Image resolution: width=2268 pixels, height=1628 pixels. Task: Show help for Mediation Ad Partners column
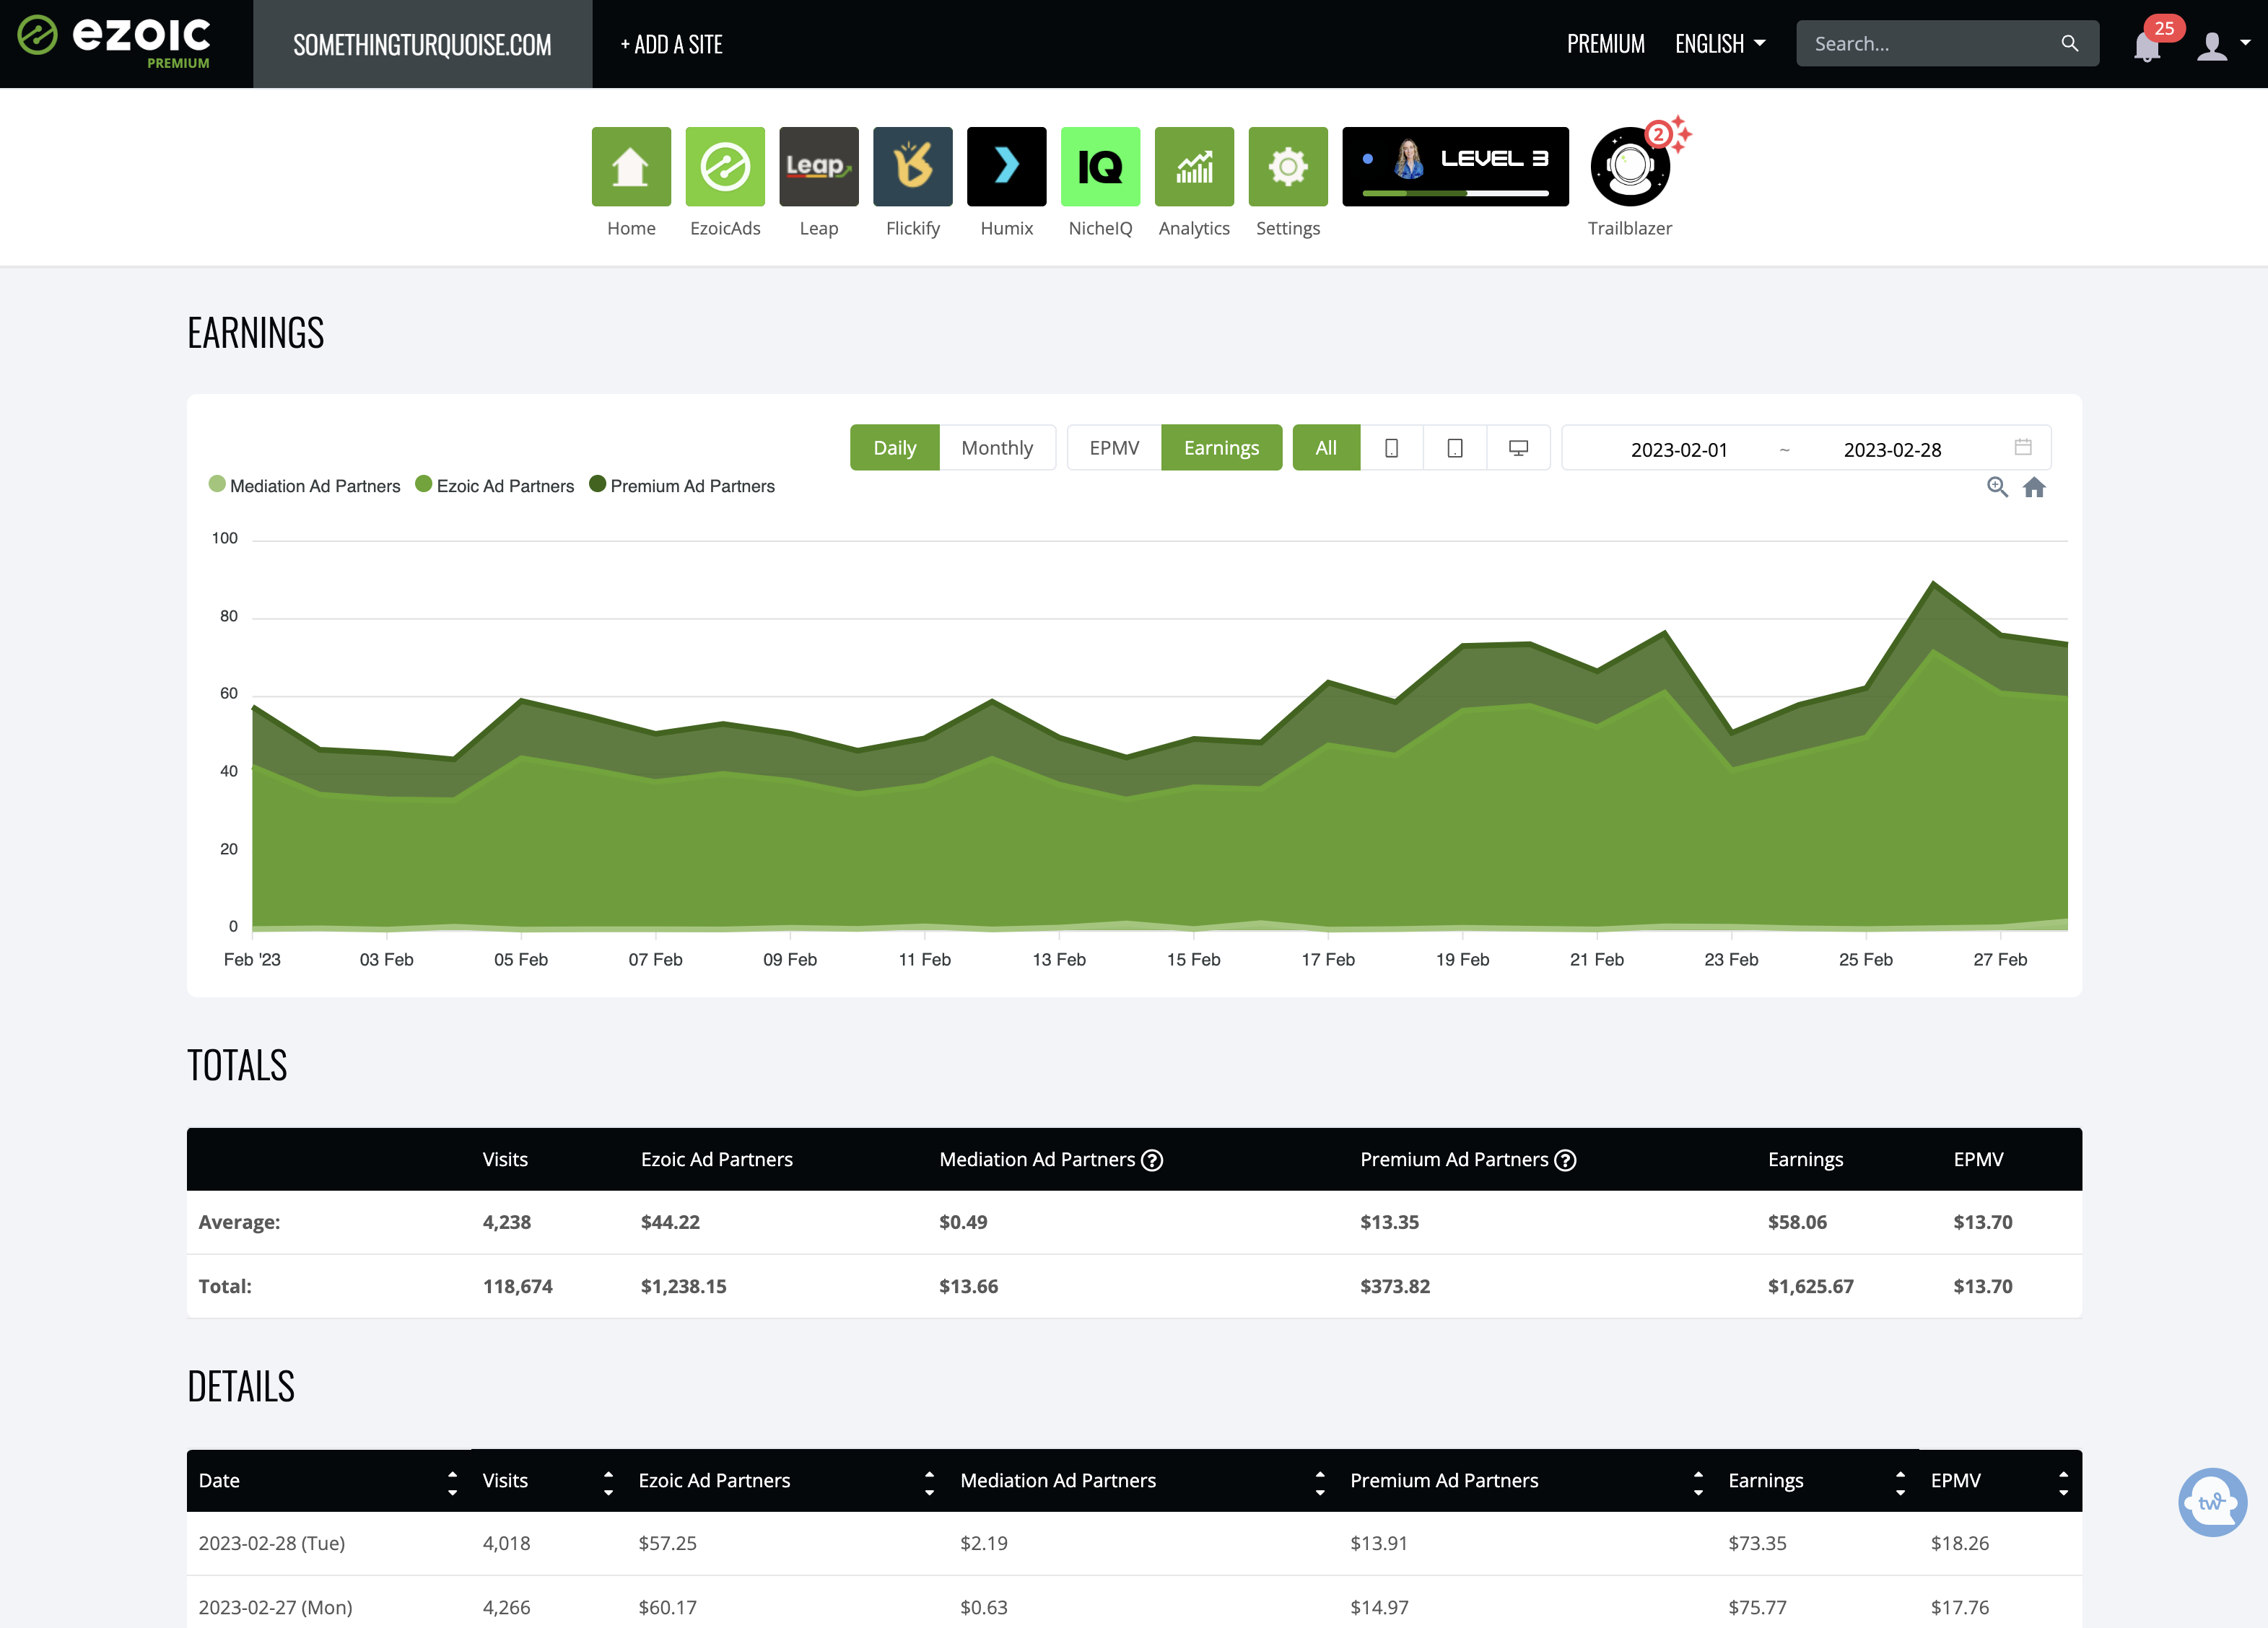(x=1152, y=1160)
